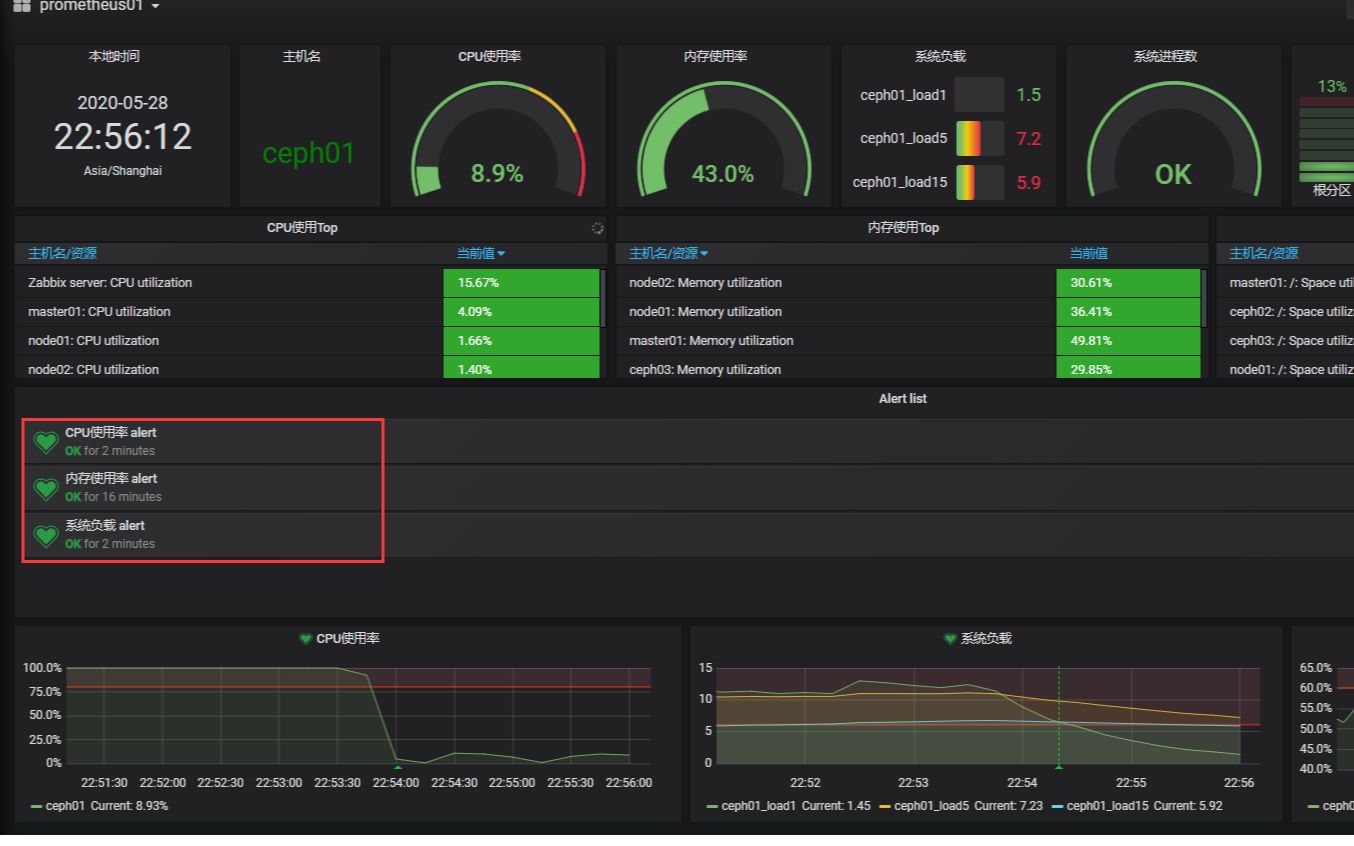The image size is (1354, 846).
Task: Click the master01: CPU utilization row
Action: coord(308,312)
